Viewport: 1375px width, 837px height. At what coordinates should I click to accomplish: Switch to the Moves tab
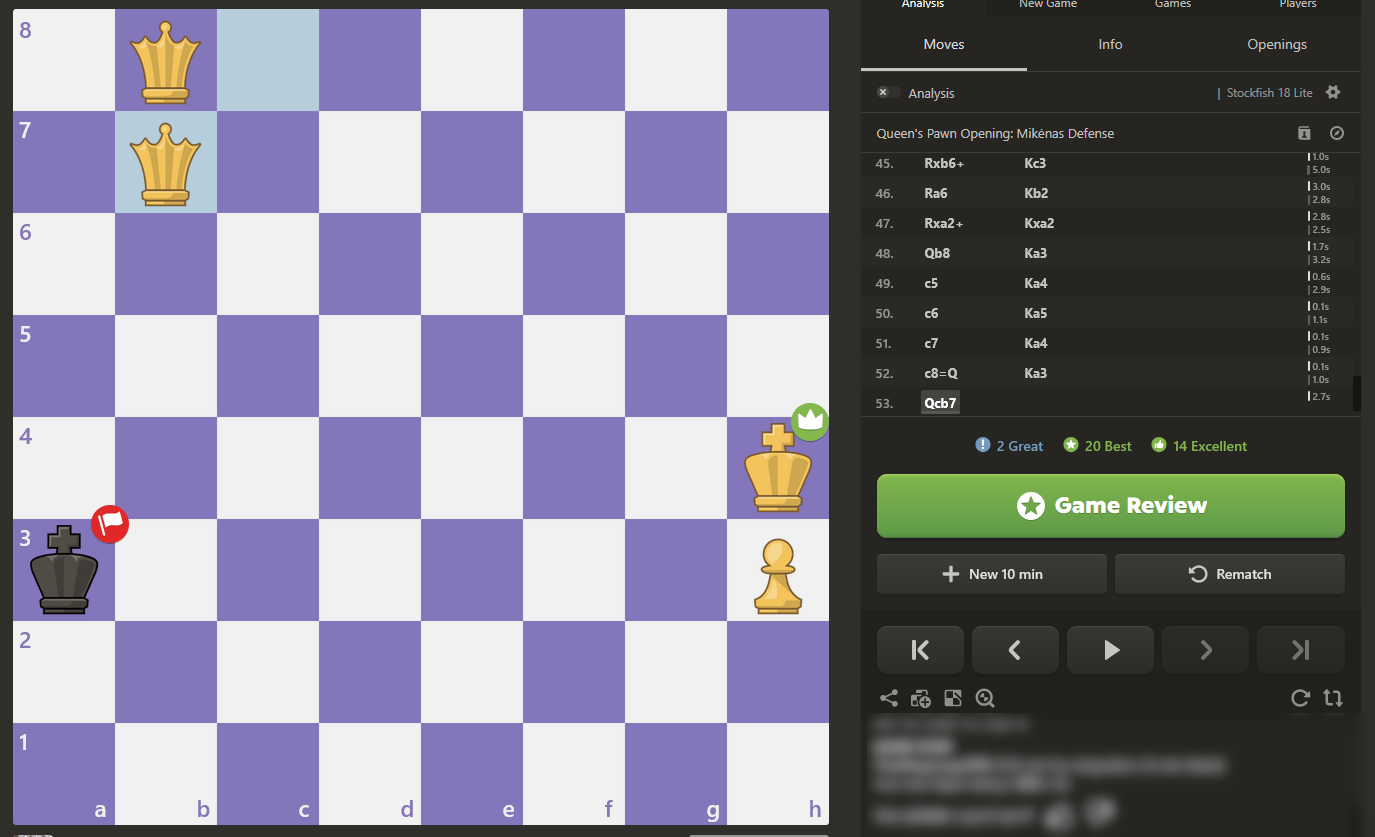(x=944, y=44)
